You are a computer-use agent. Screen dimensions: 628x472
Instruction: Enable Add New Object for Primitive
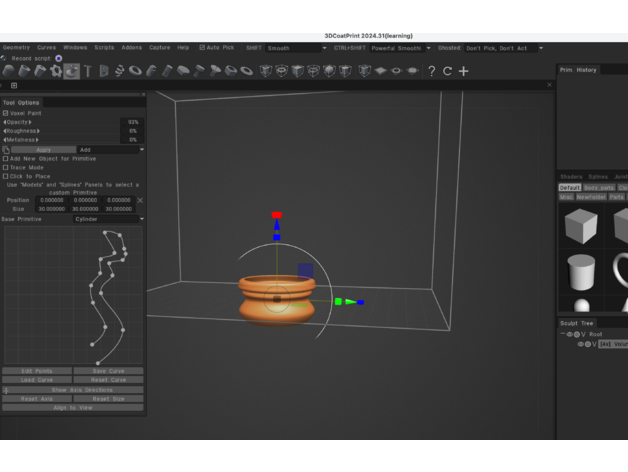6,159
